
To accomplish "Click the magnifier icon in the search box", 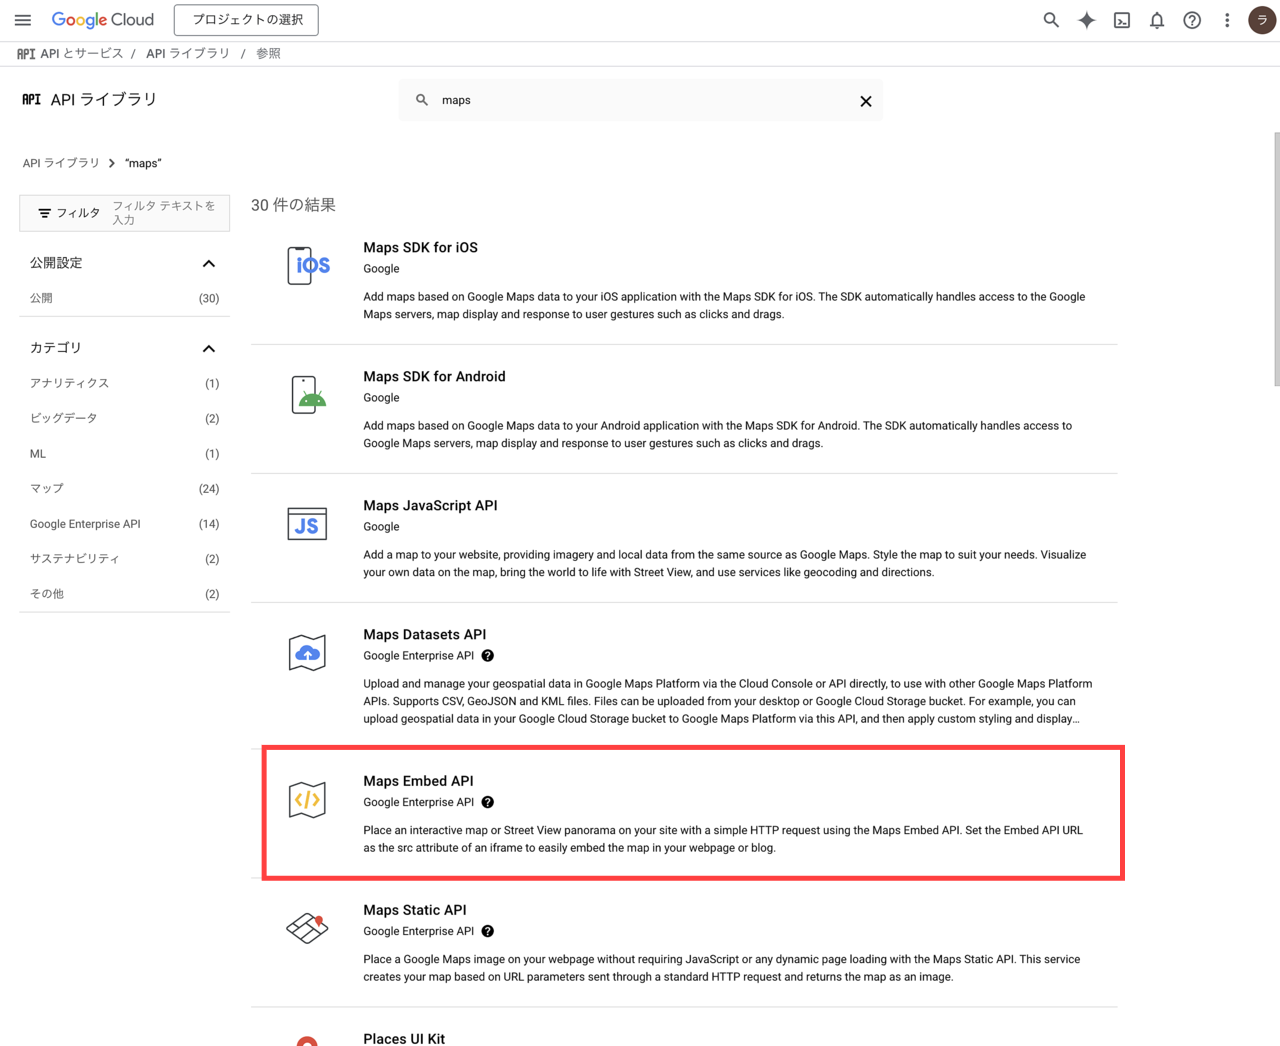I will click(422, 100).
